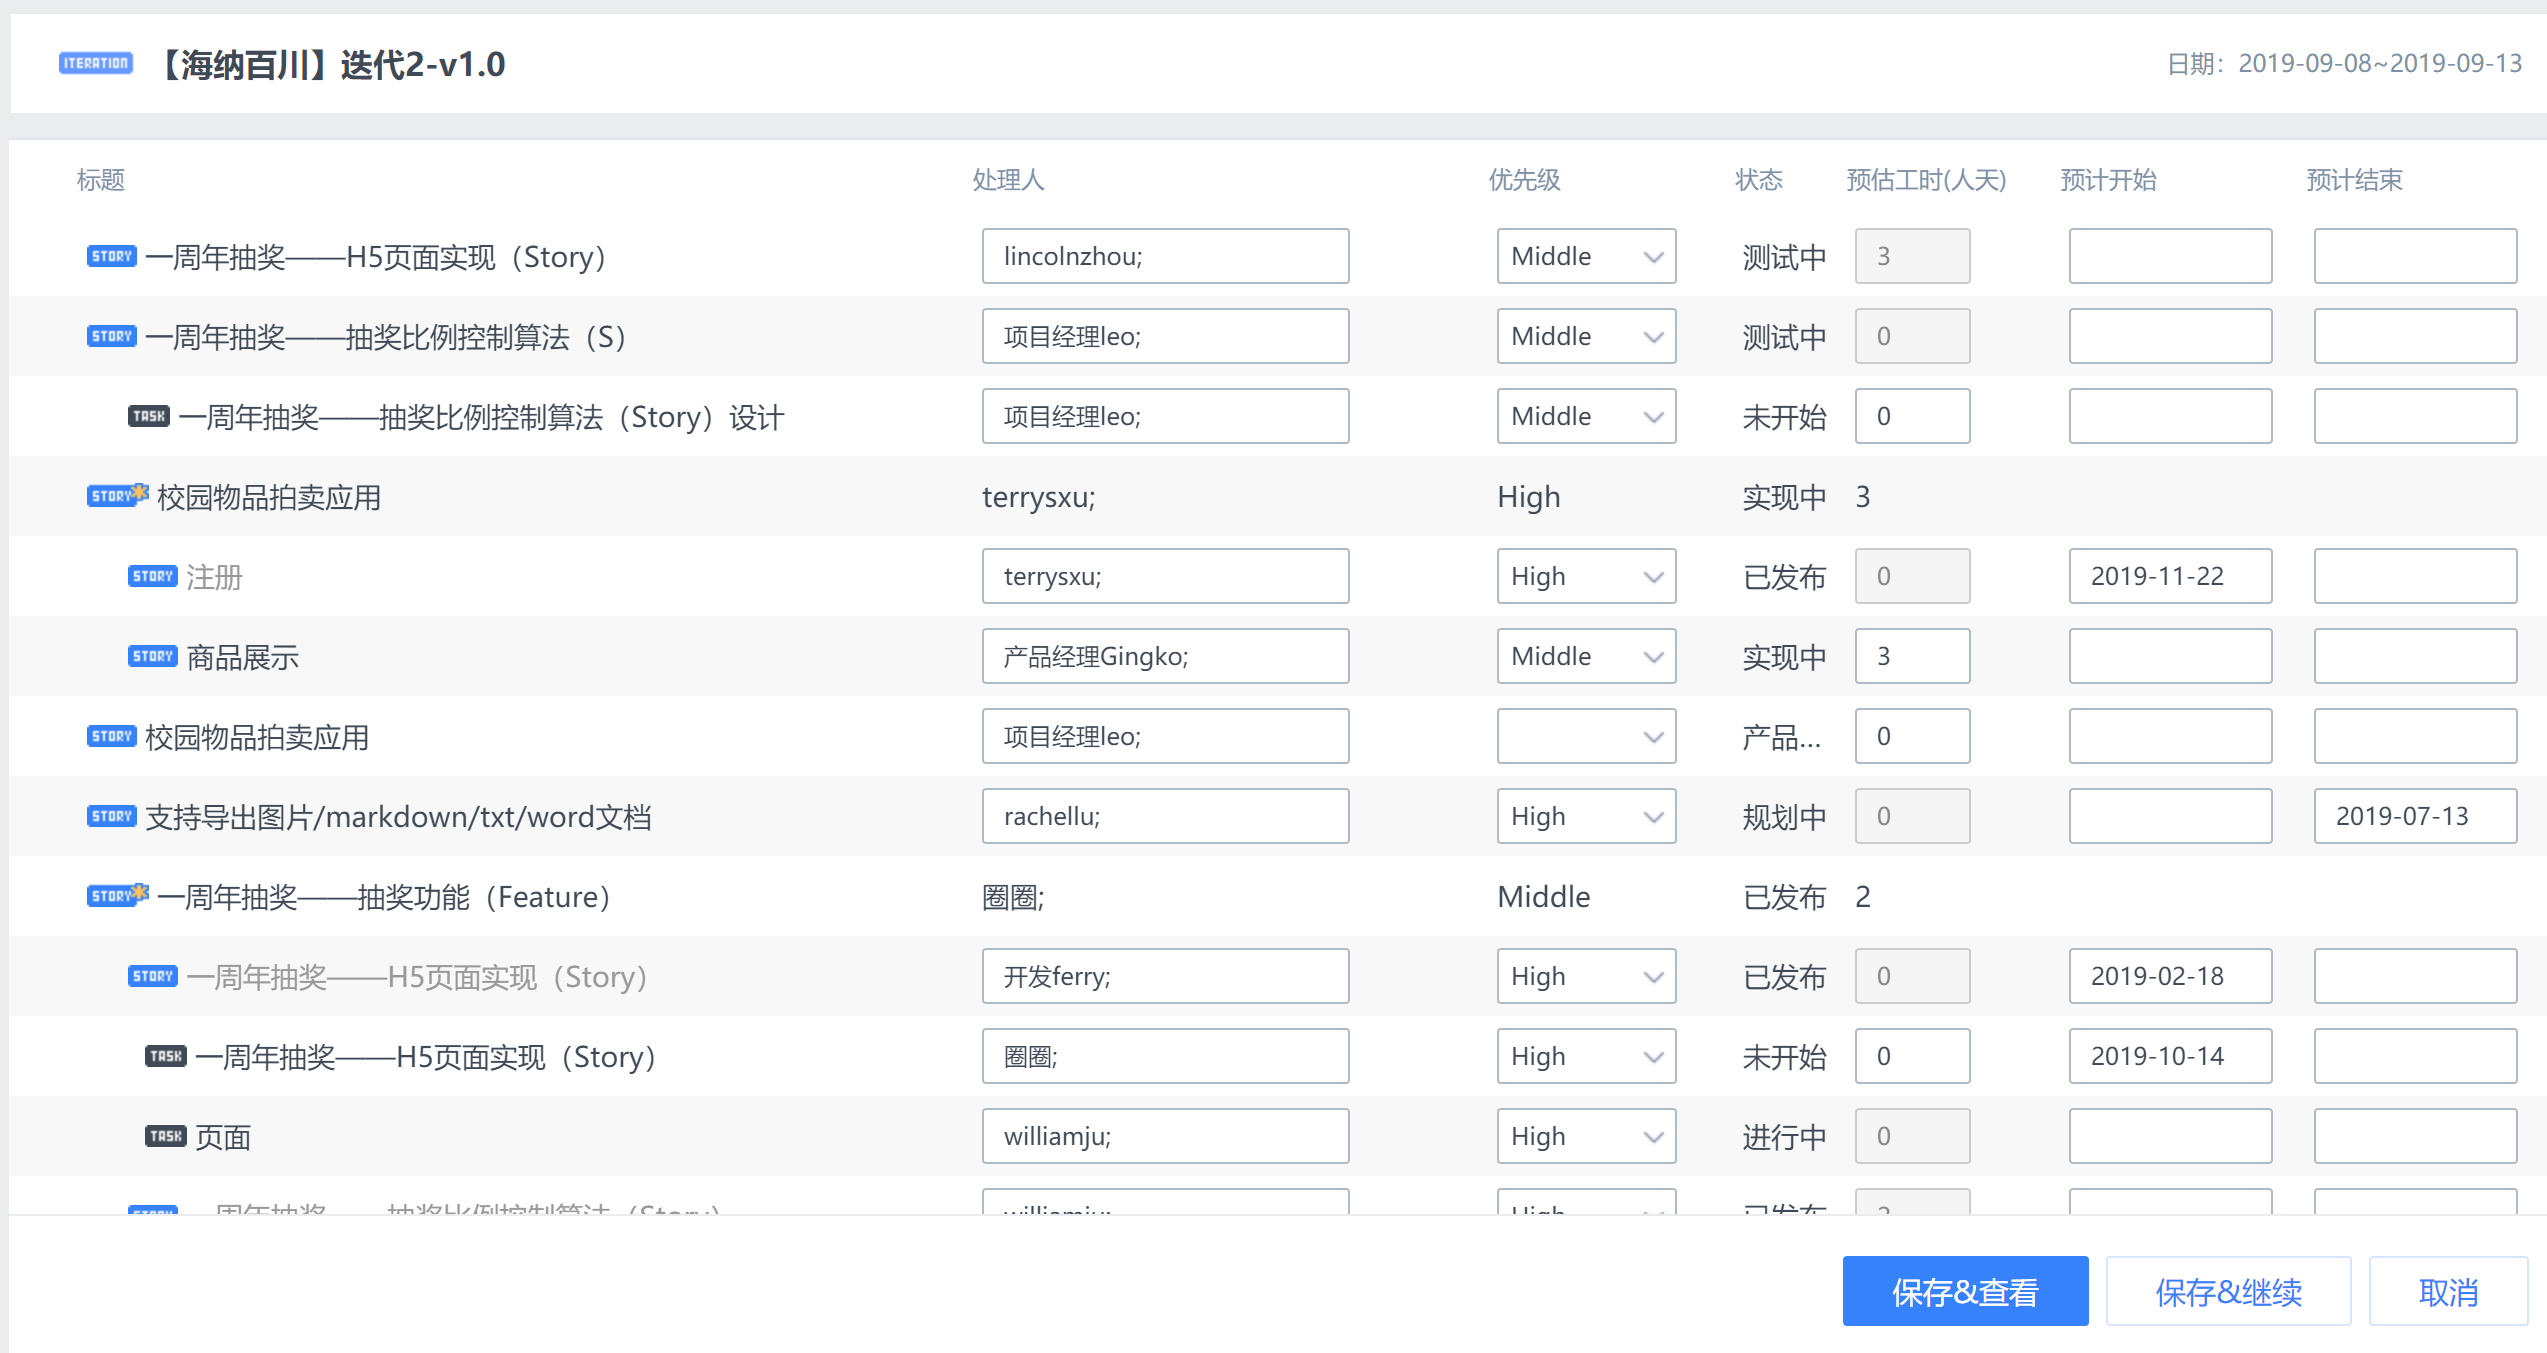Click STORY icon beside 一周年抽奖——抽奖比例控制算法（S）

pos(112,337)
